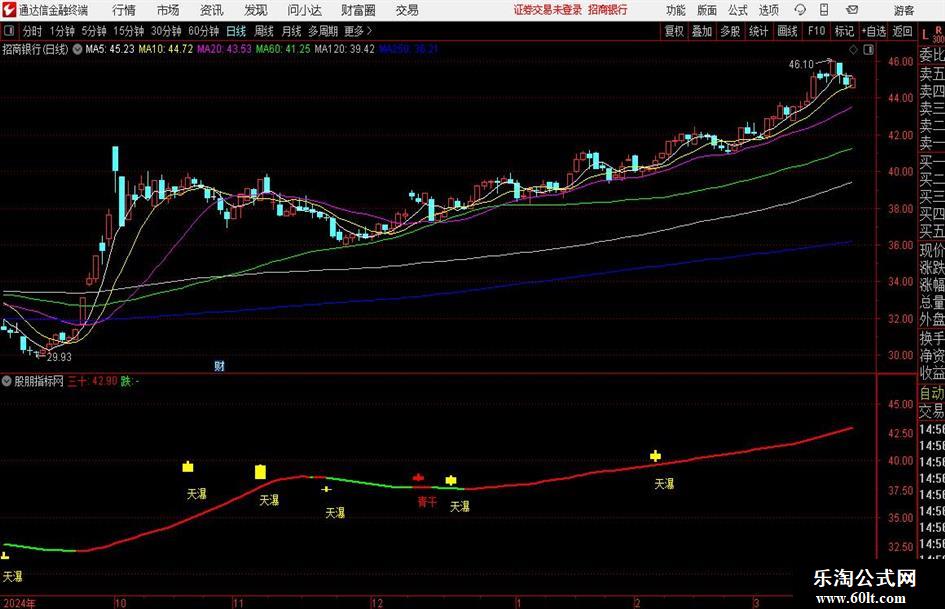The height and width of the screenshot is (609, 945).
Task: Open the 发现 menu
Action: pos(256,10)
